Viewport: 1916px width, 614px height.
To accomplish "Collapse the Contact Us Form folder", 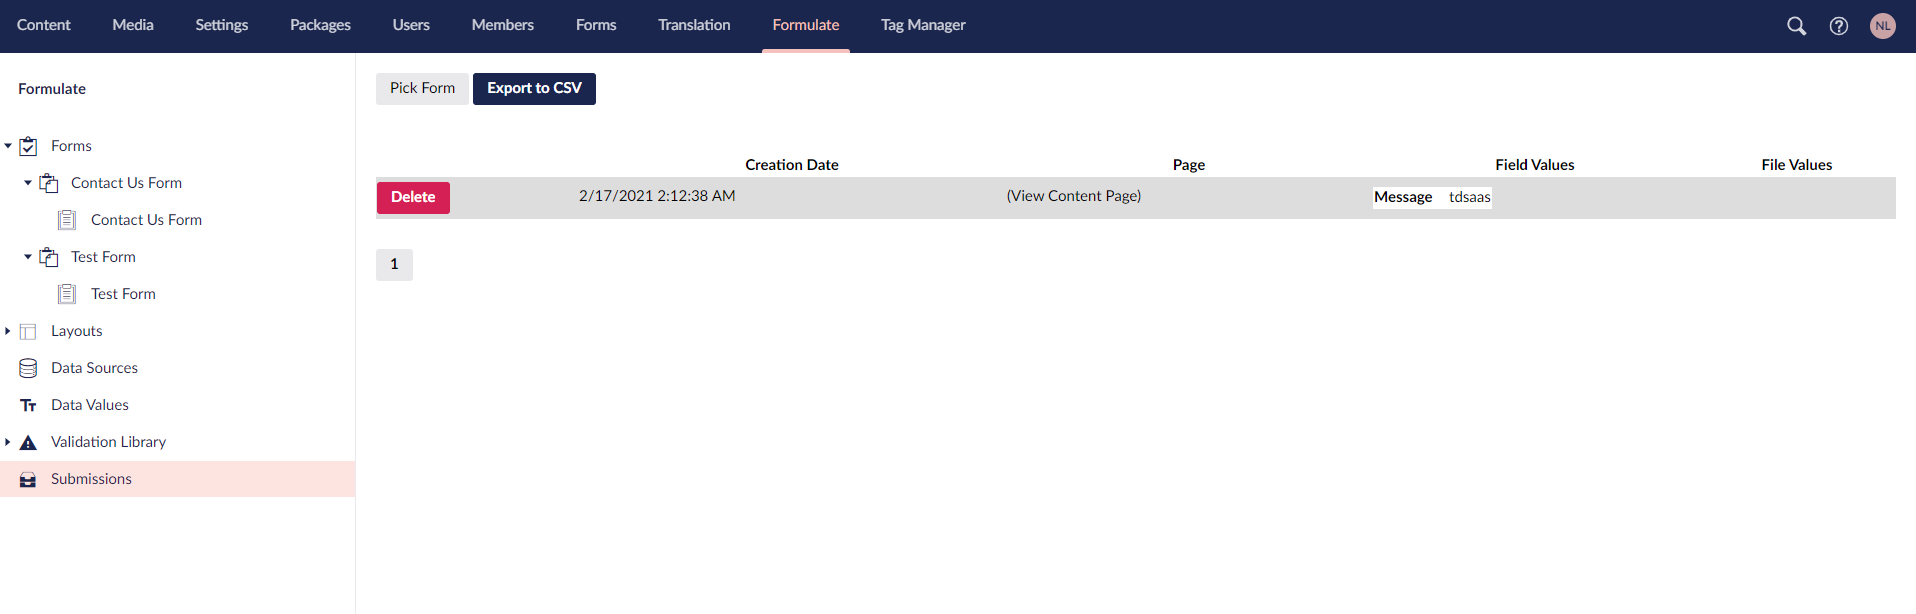I will 28,183.
